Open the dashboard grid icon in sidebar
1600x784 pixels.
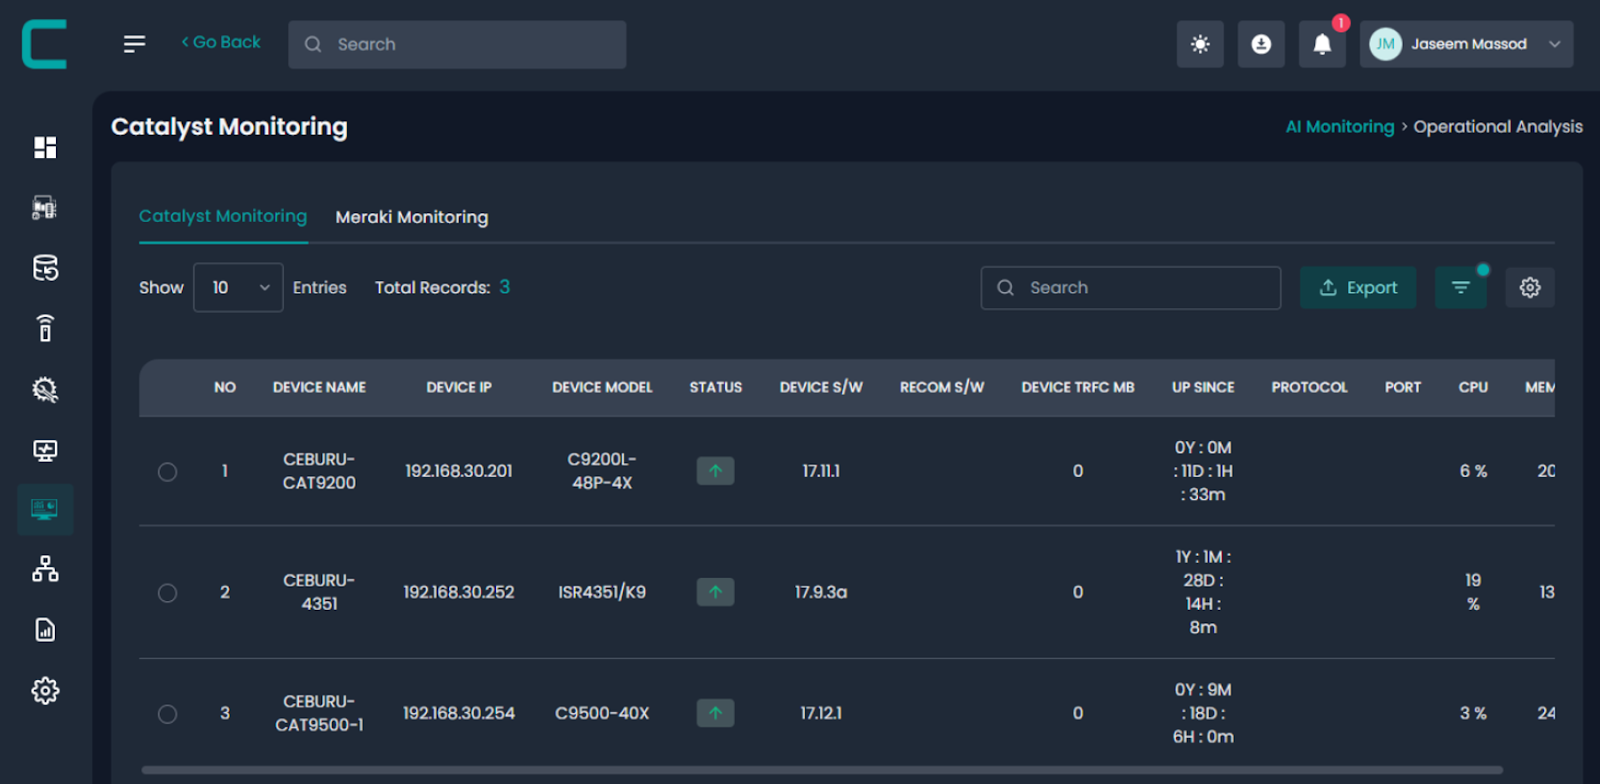(x=45, y=147)
